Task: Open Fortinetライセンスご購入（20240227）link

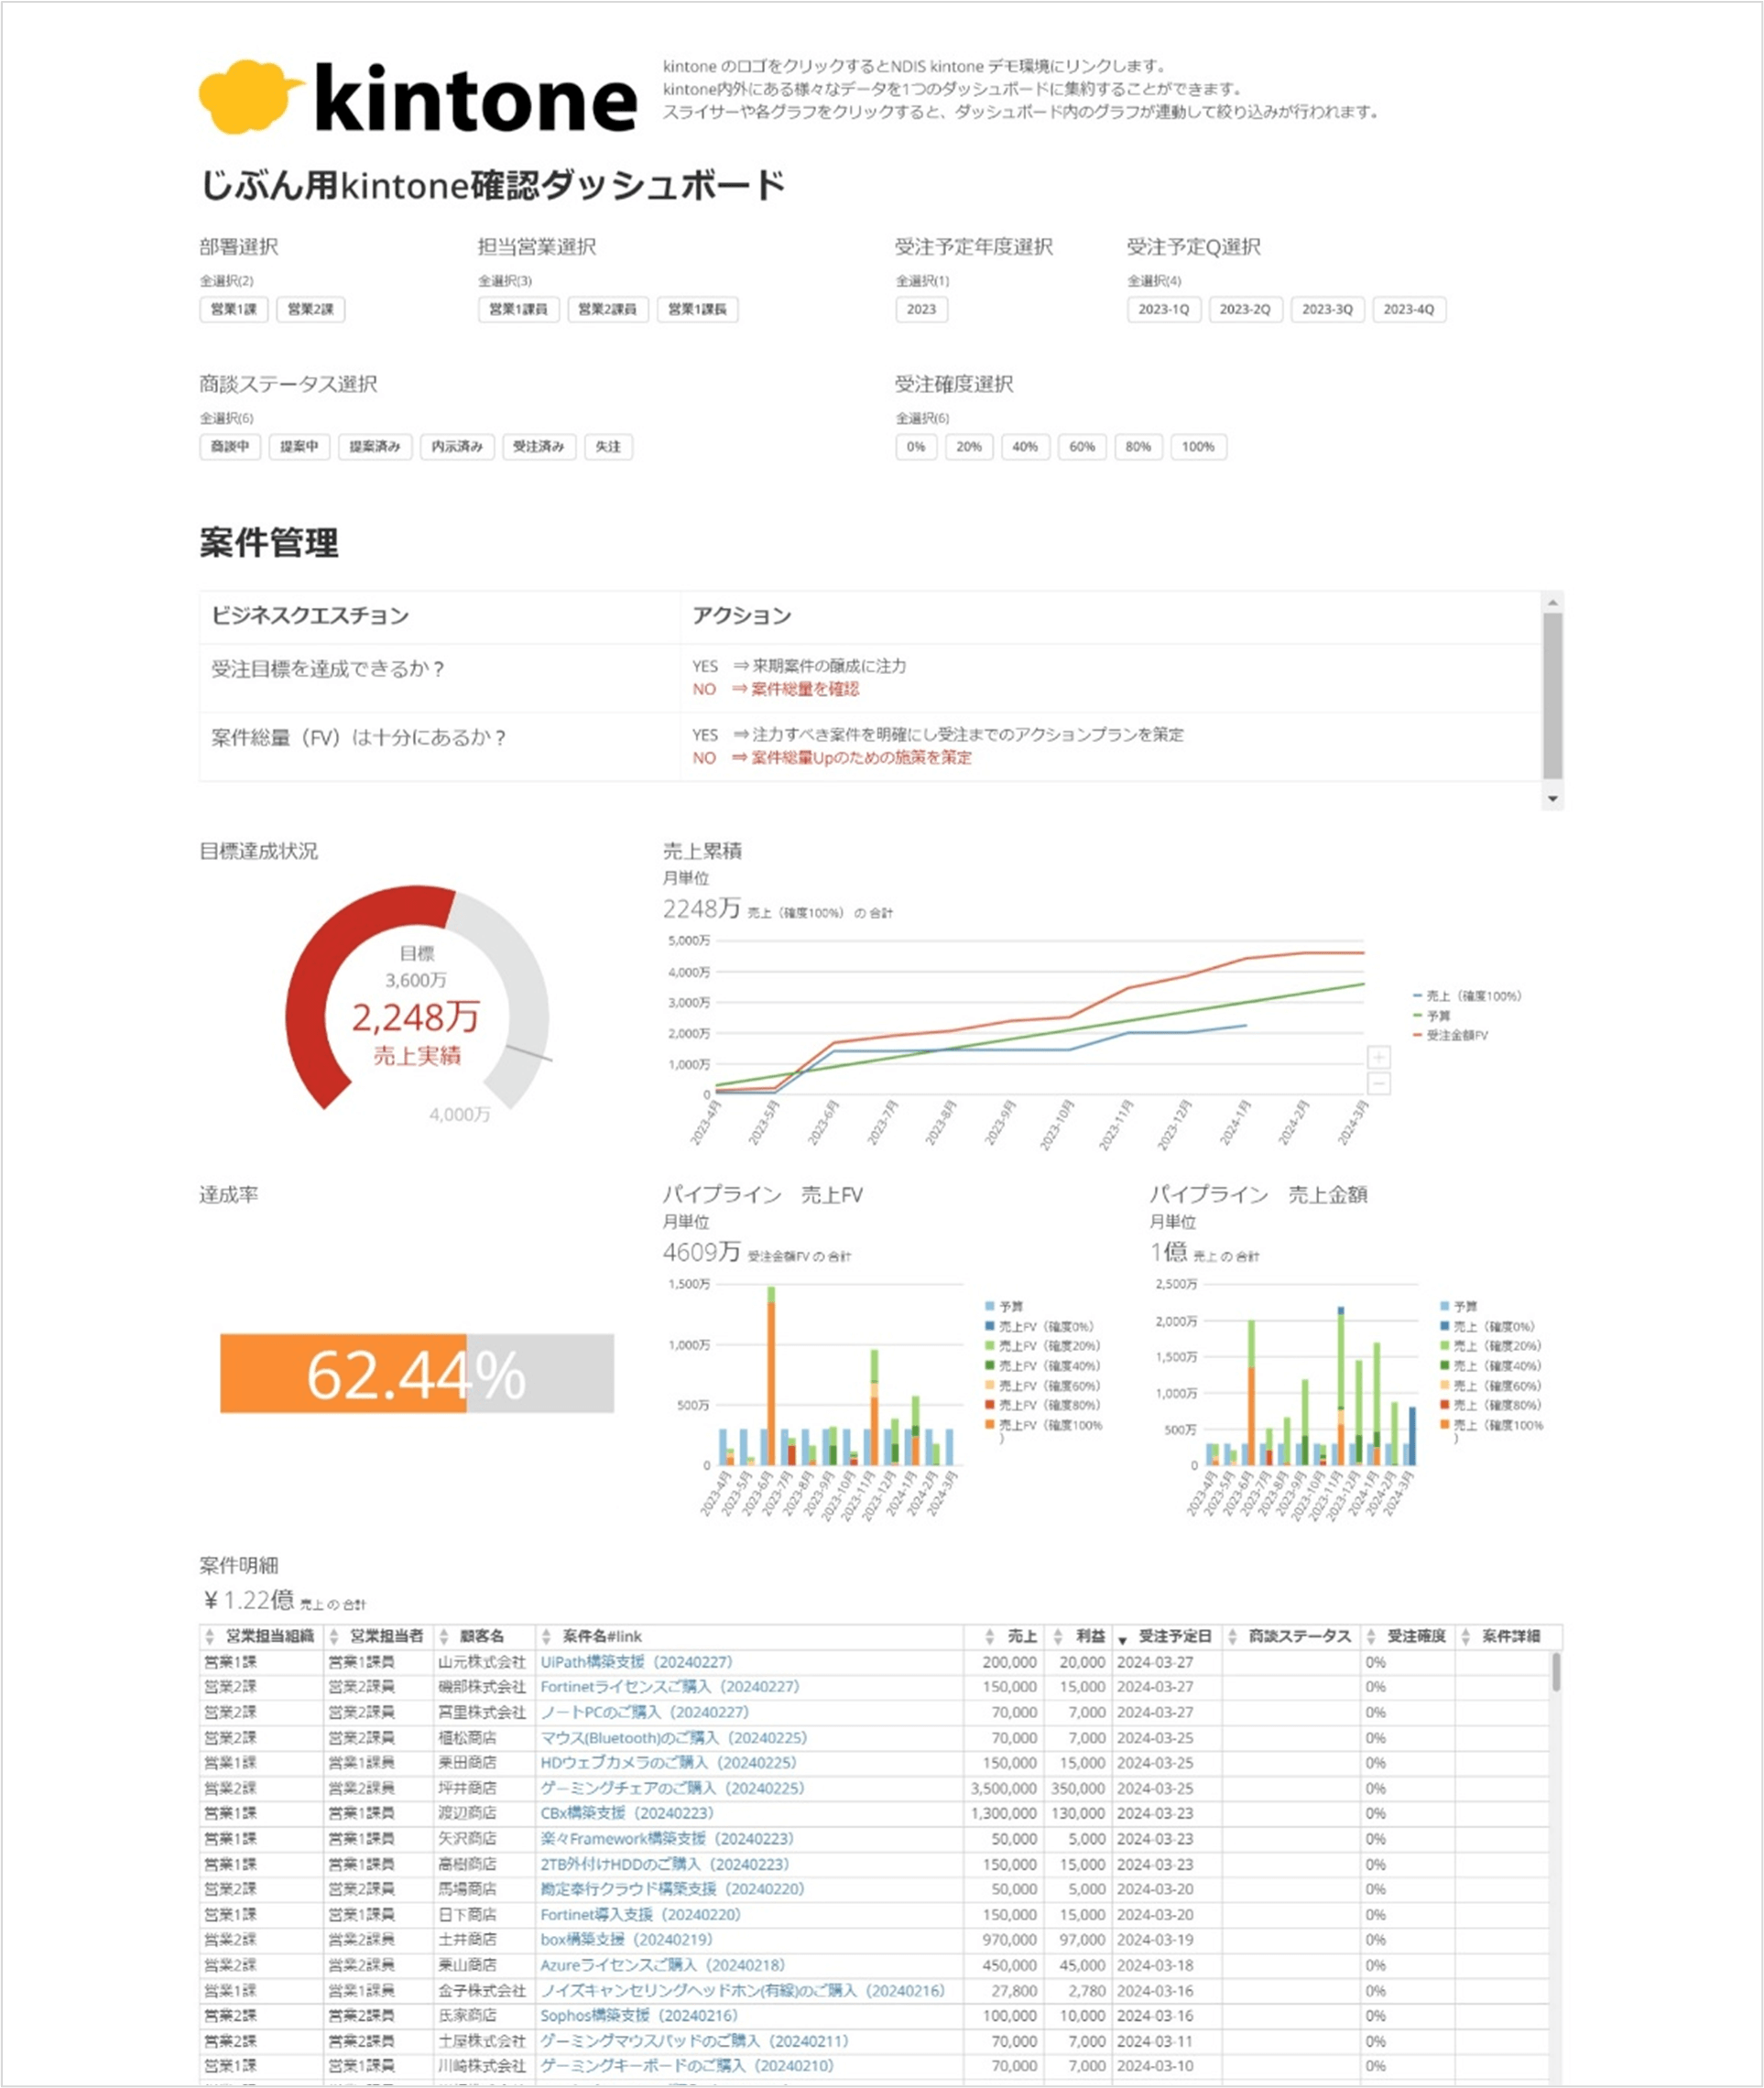Action: pyautogui.click(x=670, y=1687)
